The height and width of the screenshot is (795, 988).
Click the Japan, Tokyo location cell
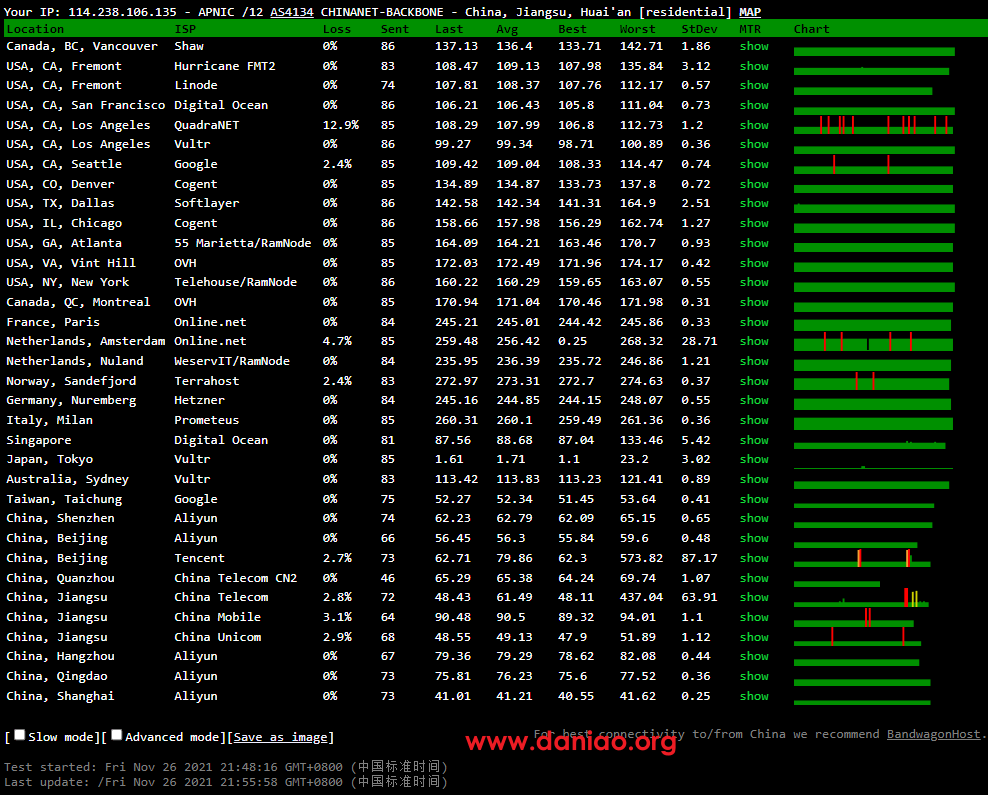pyautogui.click(x=50, y=459)
